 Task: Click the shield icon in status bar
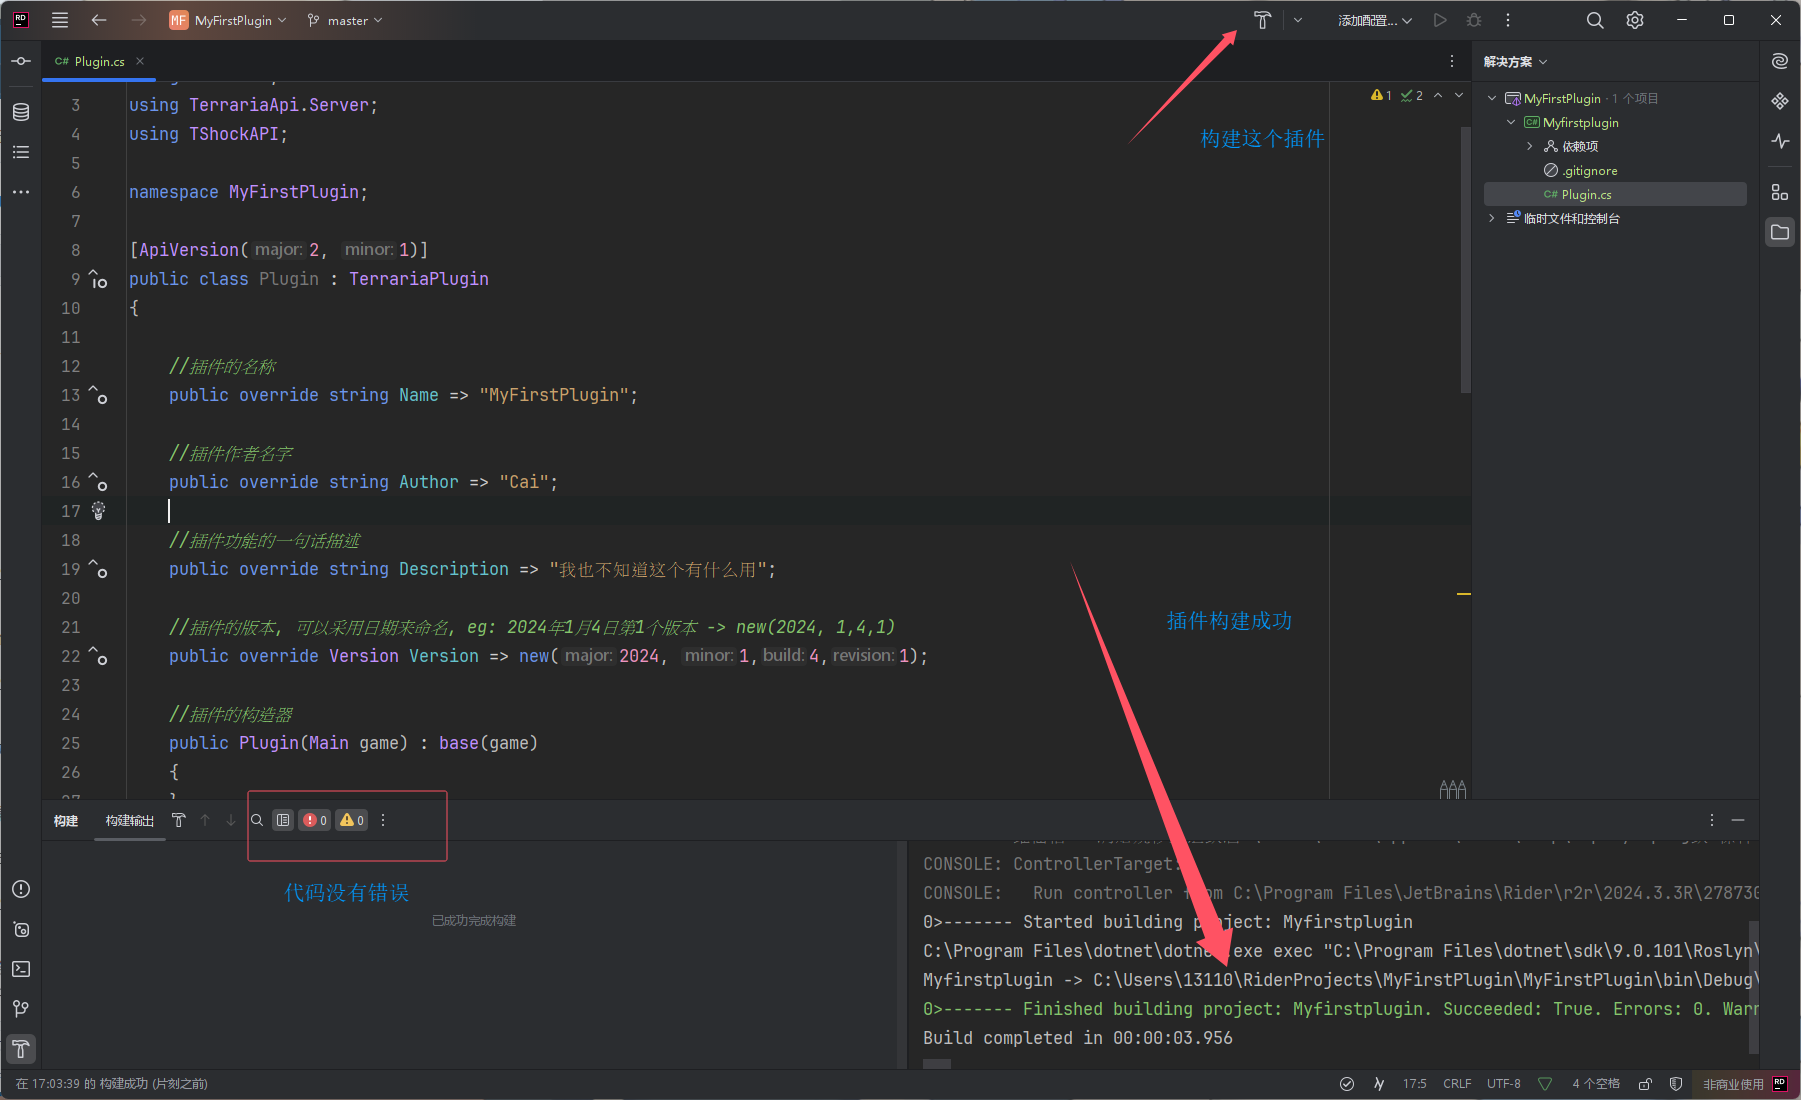tap(1676, 1084)
